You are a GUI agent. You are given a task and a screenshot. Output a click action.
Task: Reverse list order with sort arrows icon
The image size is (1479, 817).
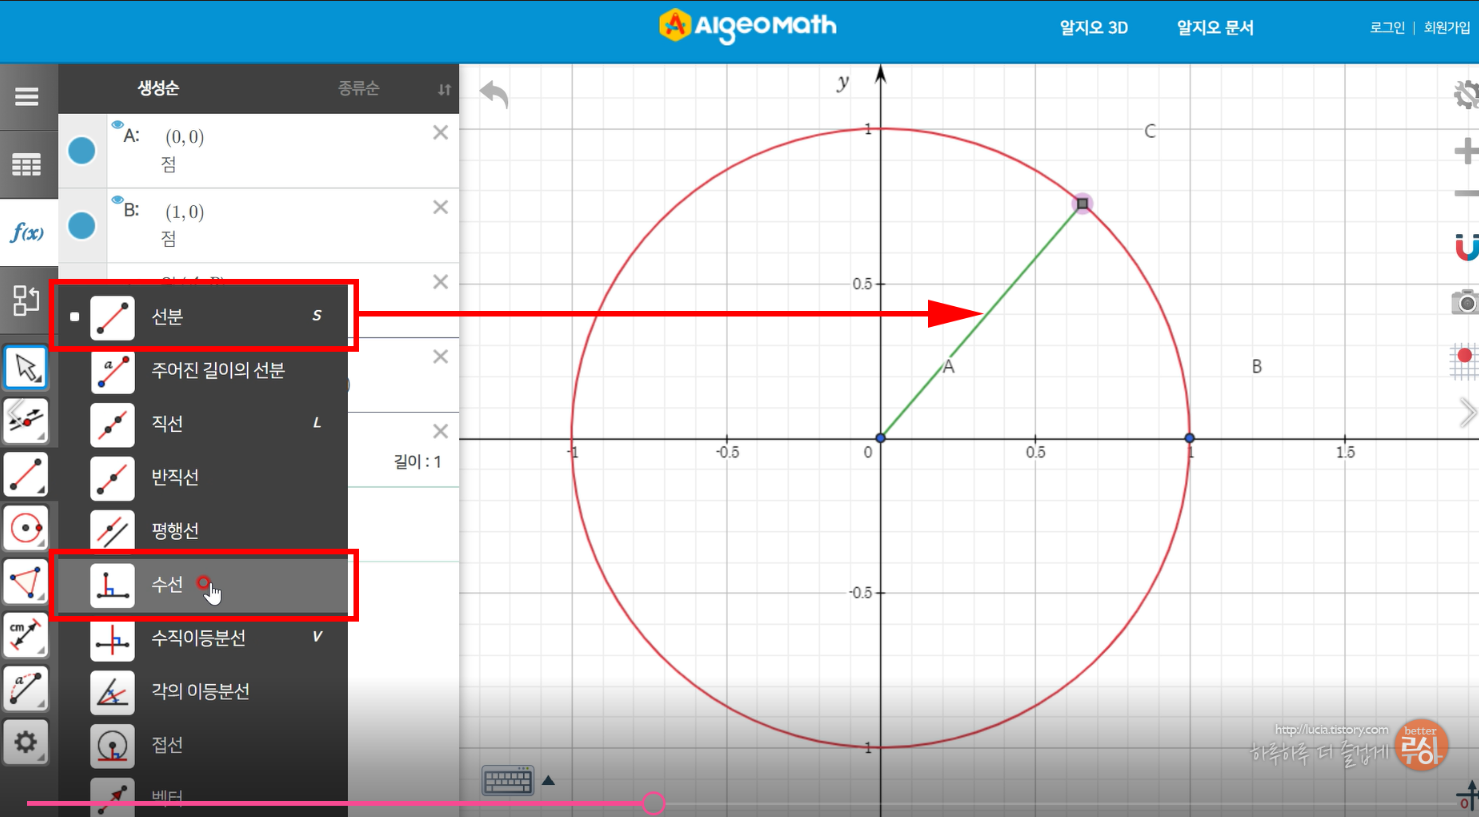click(444, 89)
